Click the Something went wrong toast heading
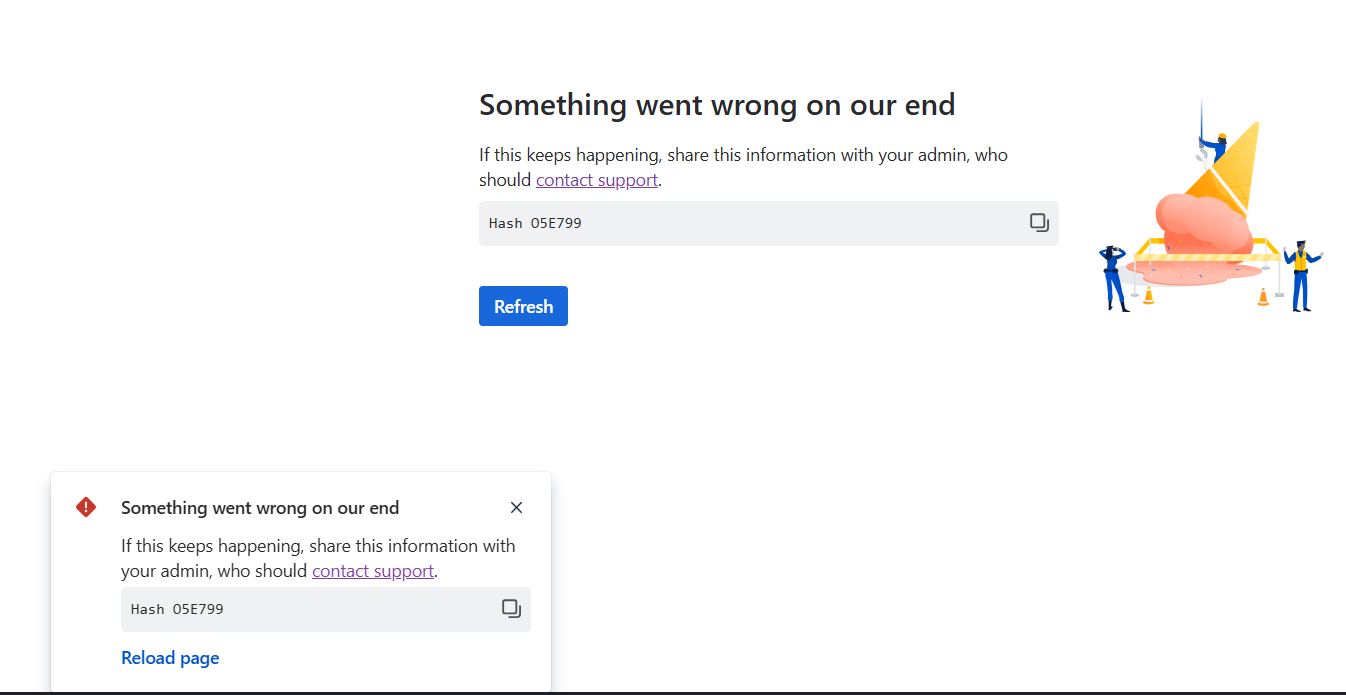 261,507
